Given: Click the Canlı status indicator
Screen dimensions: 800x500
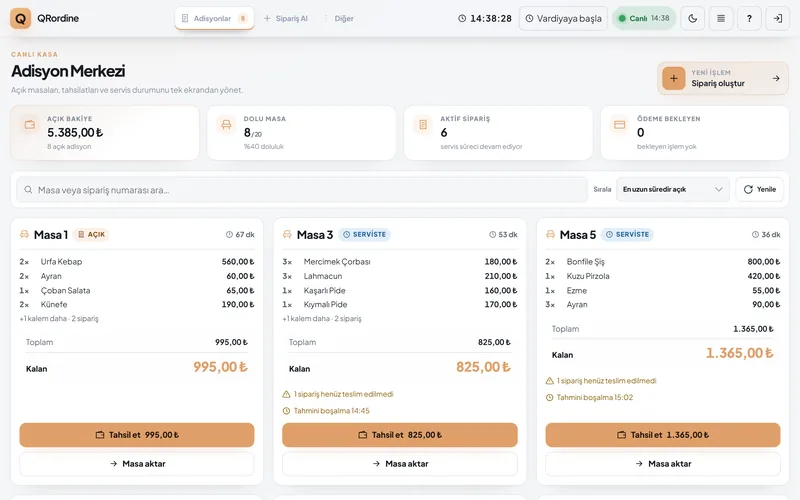Looking at the screenshot, I should coord(644,18).
